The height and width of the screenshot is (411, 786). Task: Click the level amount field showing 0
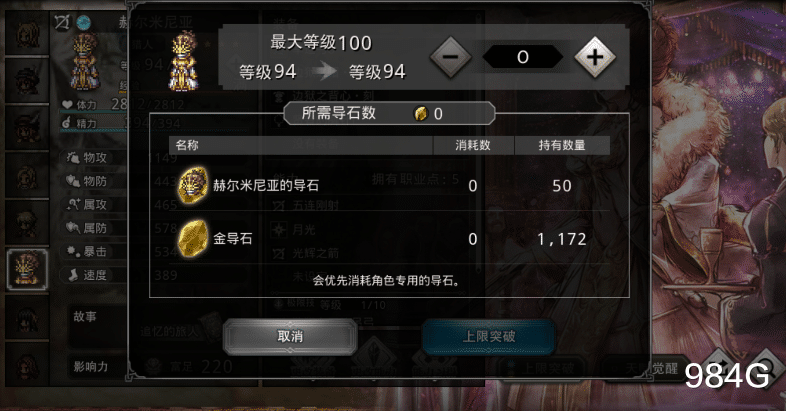pos(522,57)
